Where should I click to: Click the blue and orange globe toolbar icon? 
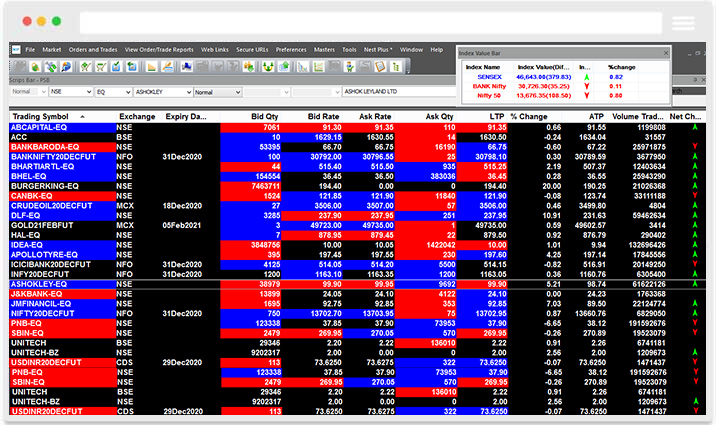[66, 67]
